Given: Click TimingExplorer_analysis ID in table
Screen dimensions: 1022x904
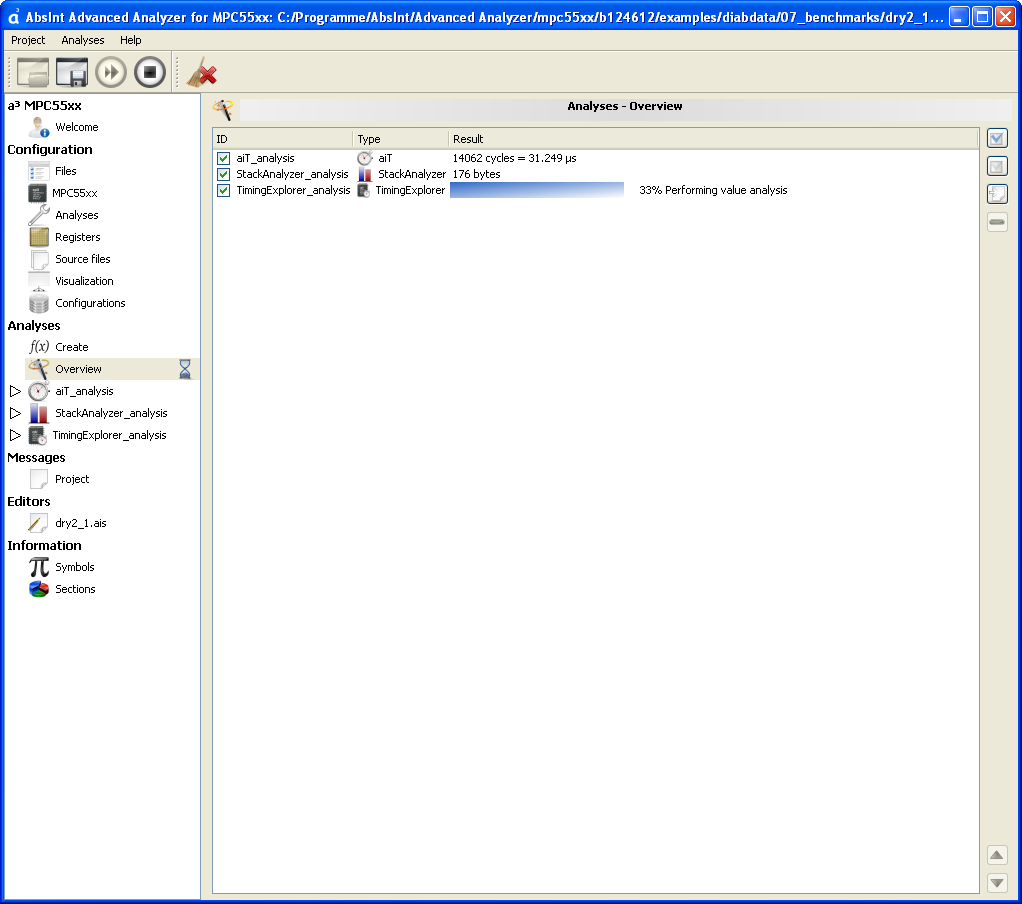Looking at the screenshot, I should tap(293, 190).
